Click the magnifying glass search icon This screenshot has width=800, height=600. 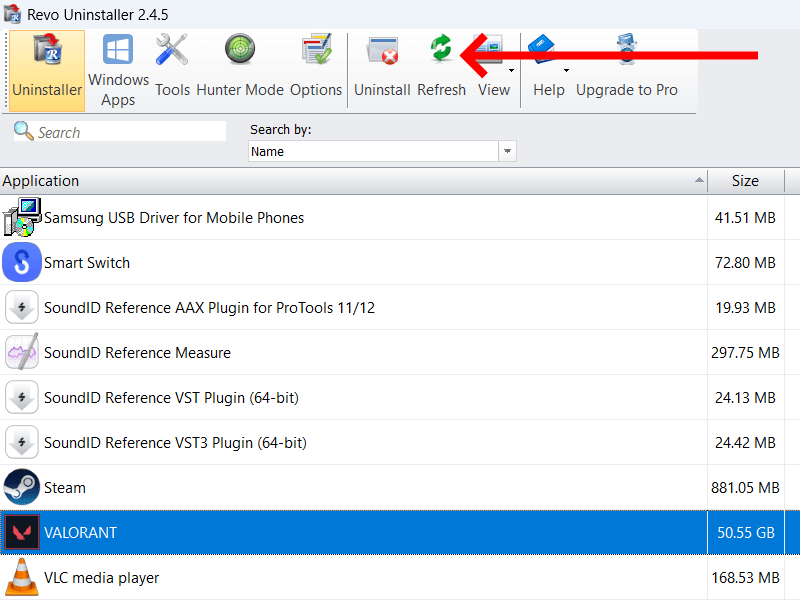pos(21,130)
